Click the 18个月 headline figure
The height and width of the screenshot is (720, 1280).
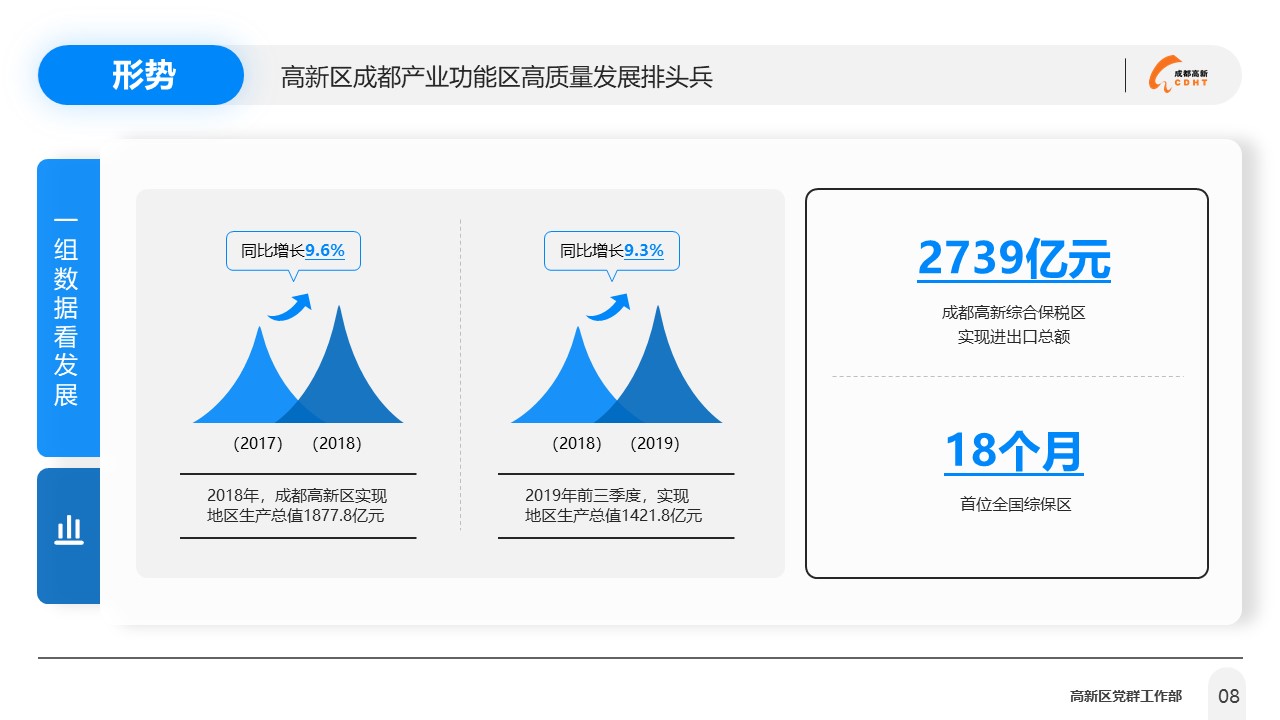point(1014,451)
